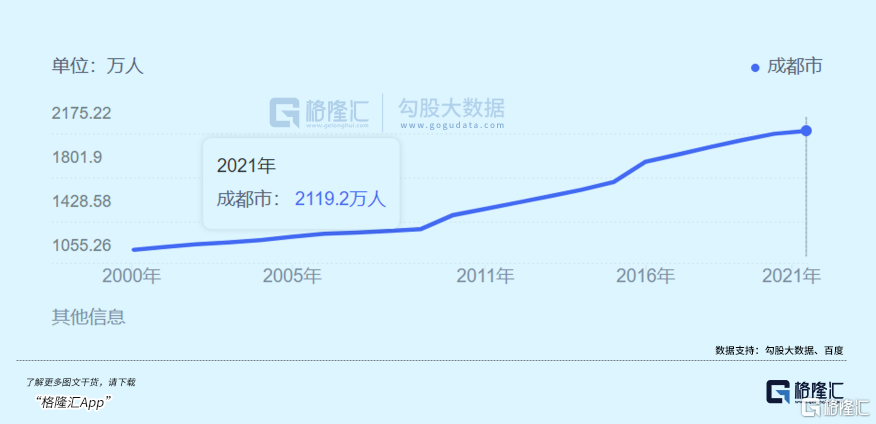
Task: Click the 格隆汇 logo in footer
Action: click(806, 392)
